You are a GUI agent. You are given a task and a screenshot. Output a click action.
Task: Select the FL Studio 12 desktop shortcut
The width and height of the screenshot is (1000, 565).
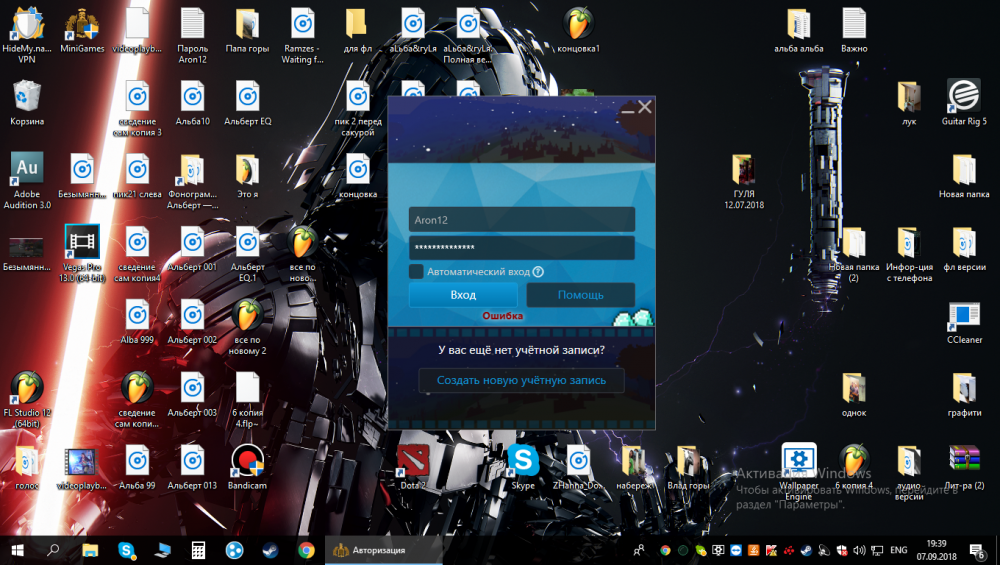[27, 390]
